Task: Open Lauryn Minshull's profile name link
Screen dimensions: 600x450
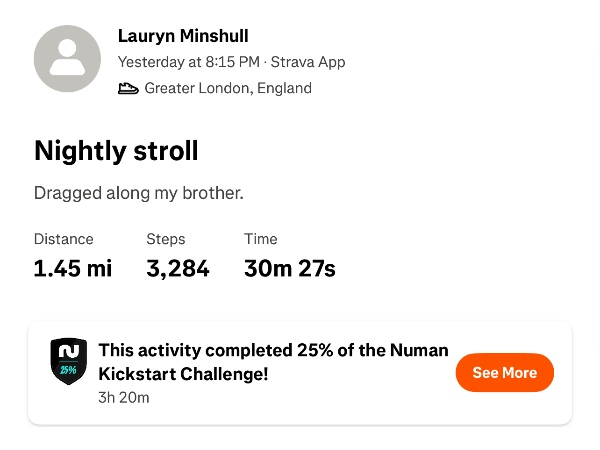Action: click(x=183, y=36)
